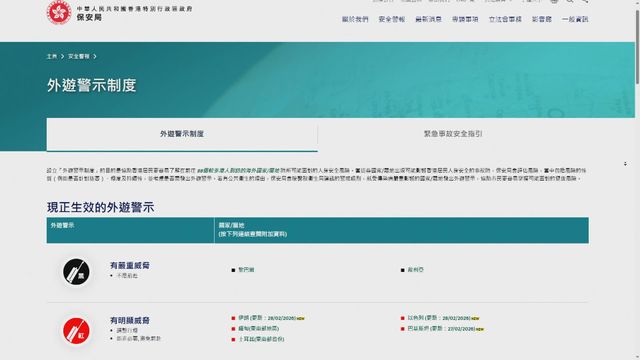Open the 一般資訊 menu
Screen dimensions: 640x360
575,19
